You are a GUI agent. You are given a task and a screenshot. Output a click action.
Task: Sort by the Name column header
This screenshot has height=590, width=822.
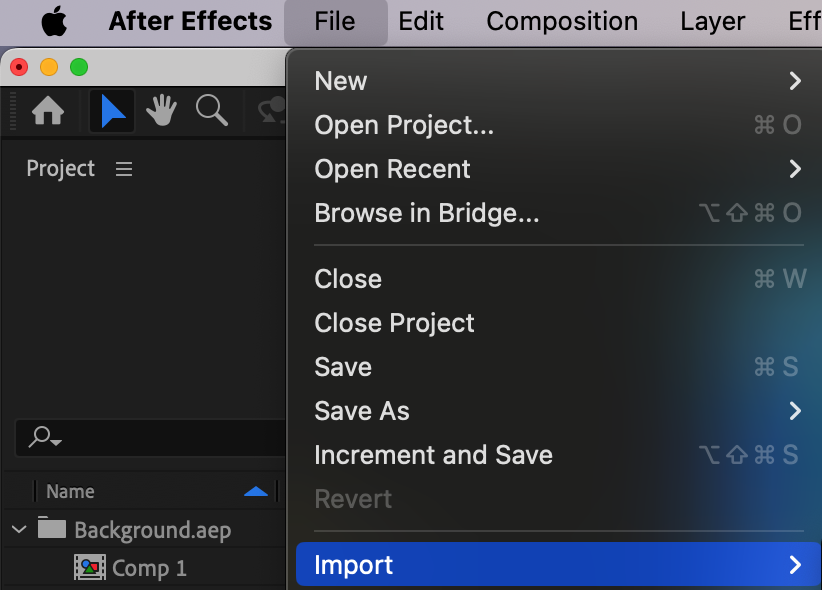click(x=70, y=491)
